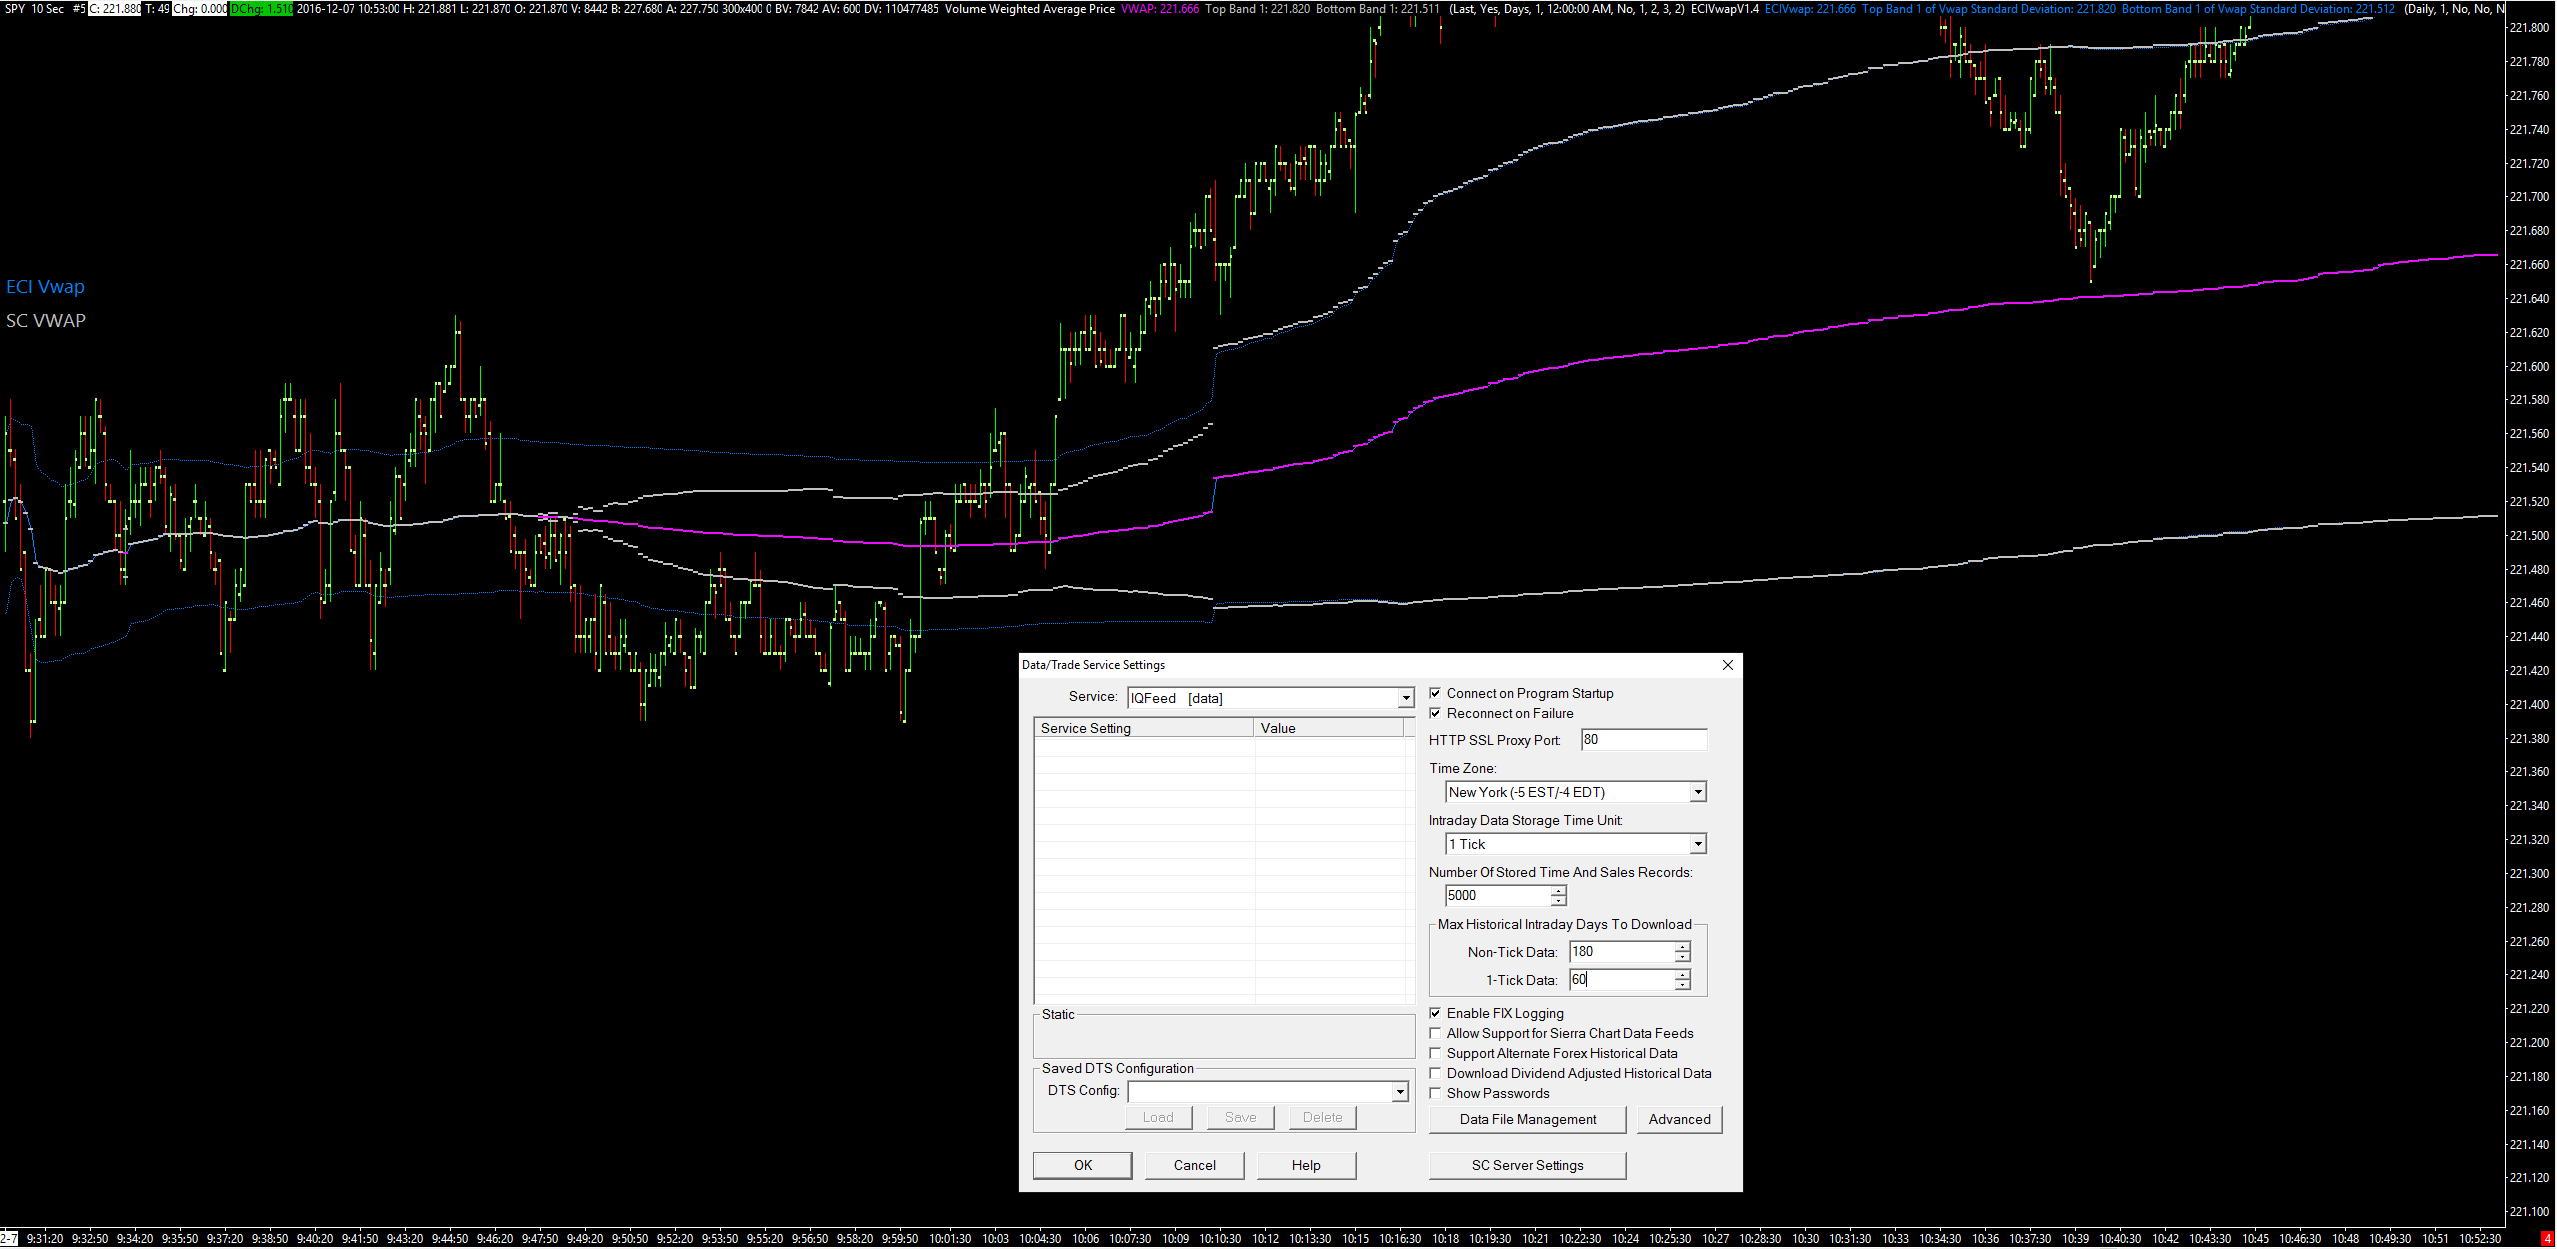Disable Enable FIX Logging checkbox
This screenshot has width=2557, height=1249.
[x=1436, y=1013]
